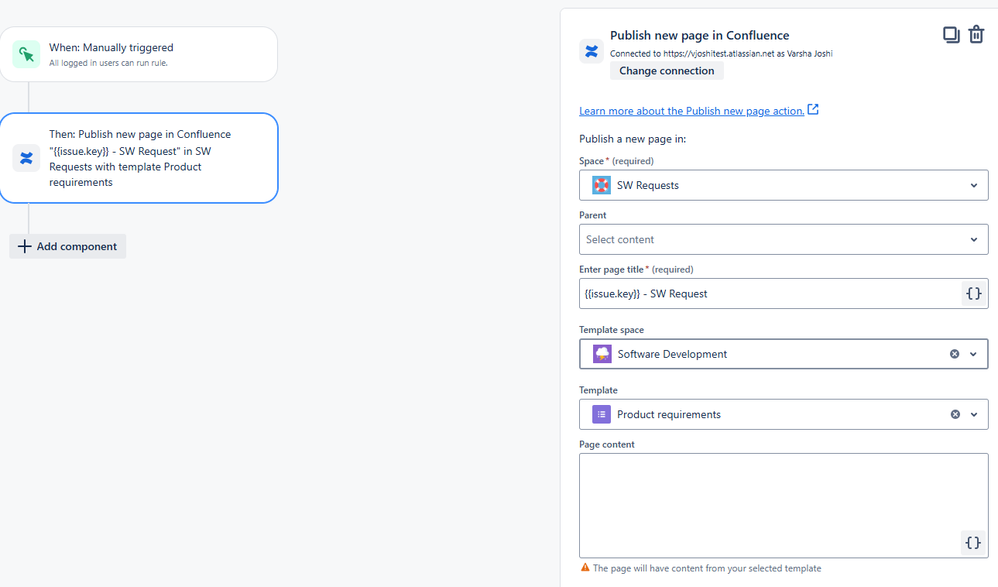998x587 pixels.
Task: Insert smart value in page title field
Action: pyautogui.click(x=973, y=294)
